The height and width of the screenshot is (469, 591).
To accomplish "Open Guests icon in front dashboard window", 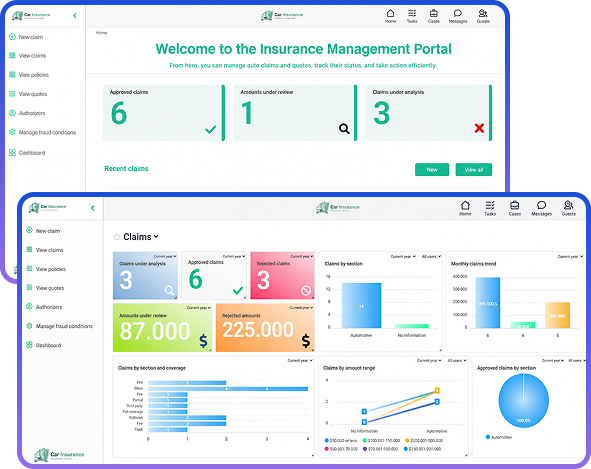I will click(x=568, y=208).
